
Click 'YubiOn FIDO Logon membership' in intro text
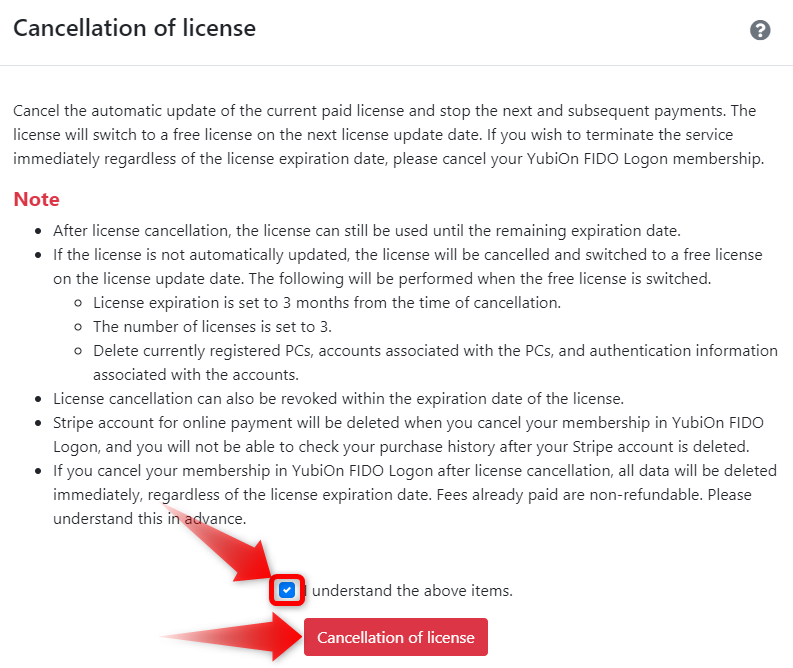coord(645,159)
